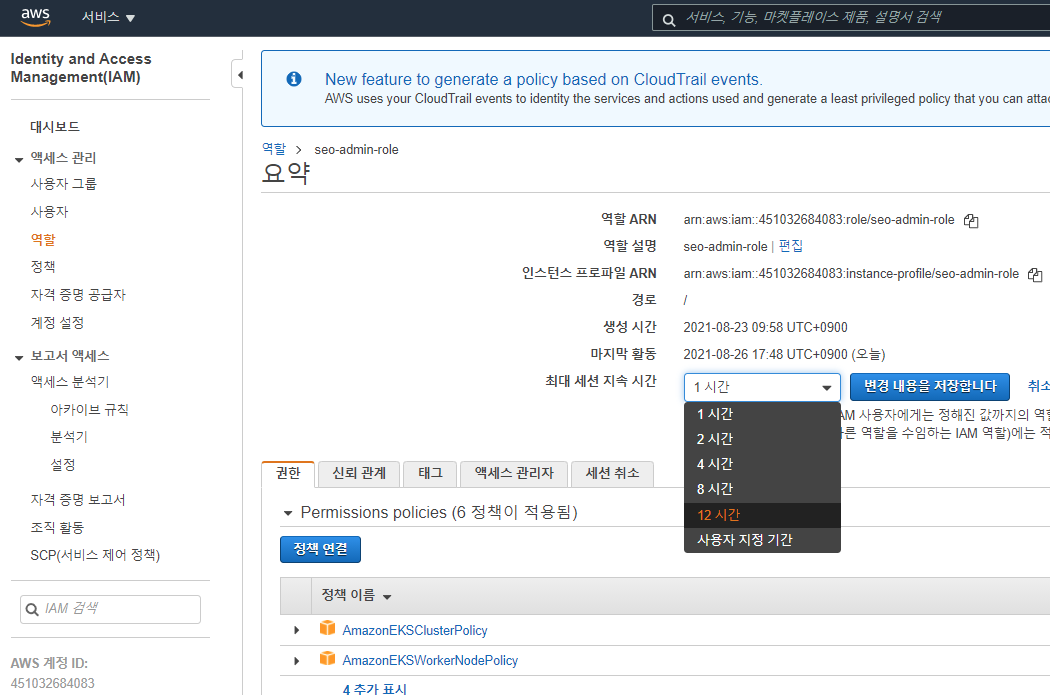Click the 편집 edit description link
The height and width of the screenshot is (695, 1050).
tap(791, 246)
